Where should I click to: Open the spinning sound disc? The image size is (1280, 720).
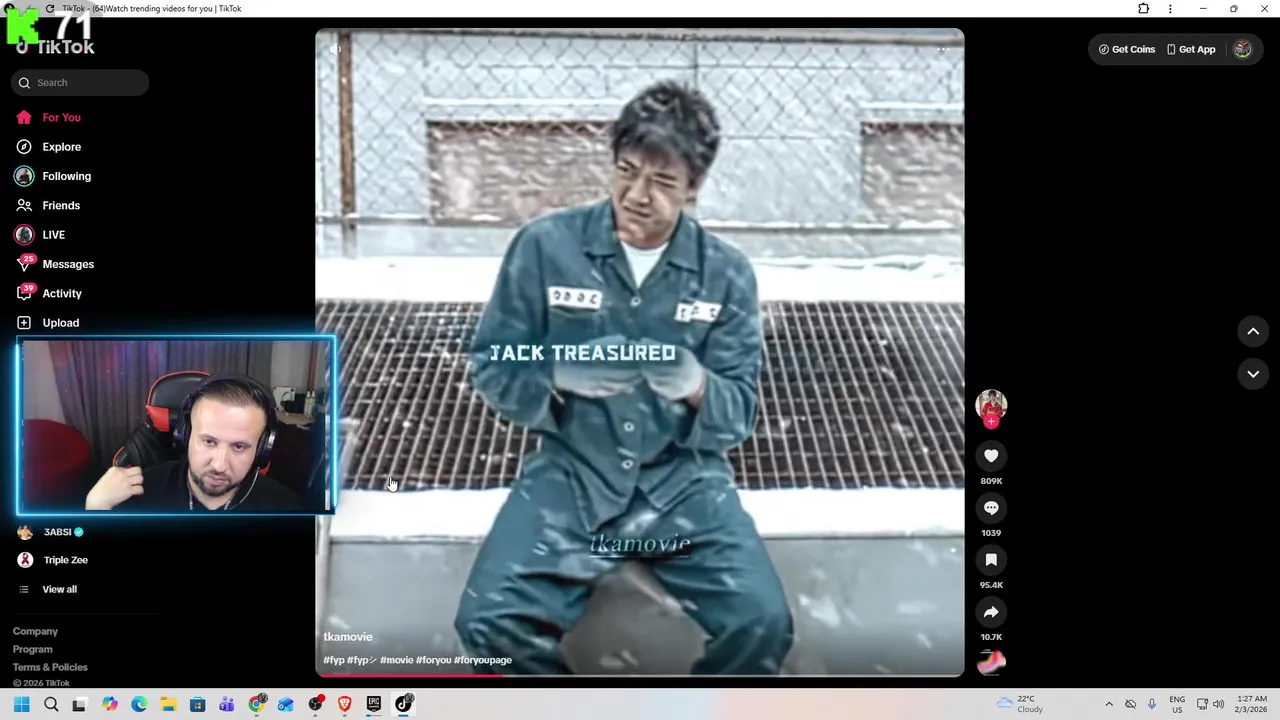tap(991, 662)
